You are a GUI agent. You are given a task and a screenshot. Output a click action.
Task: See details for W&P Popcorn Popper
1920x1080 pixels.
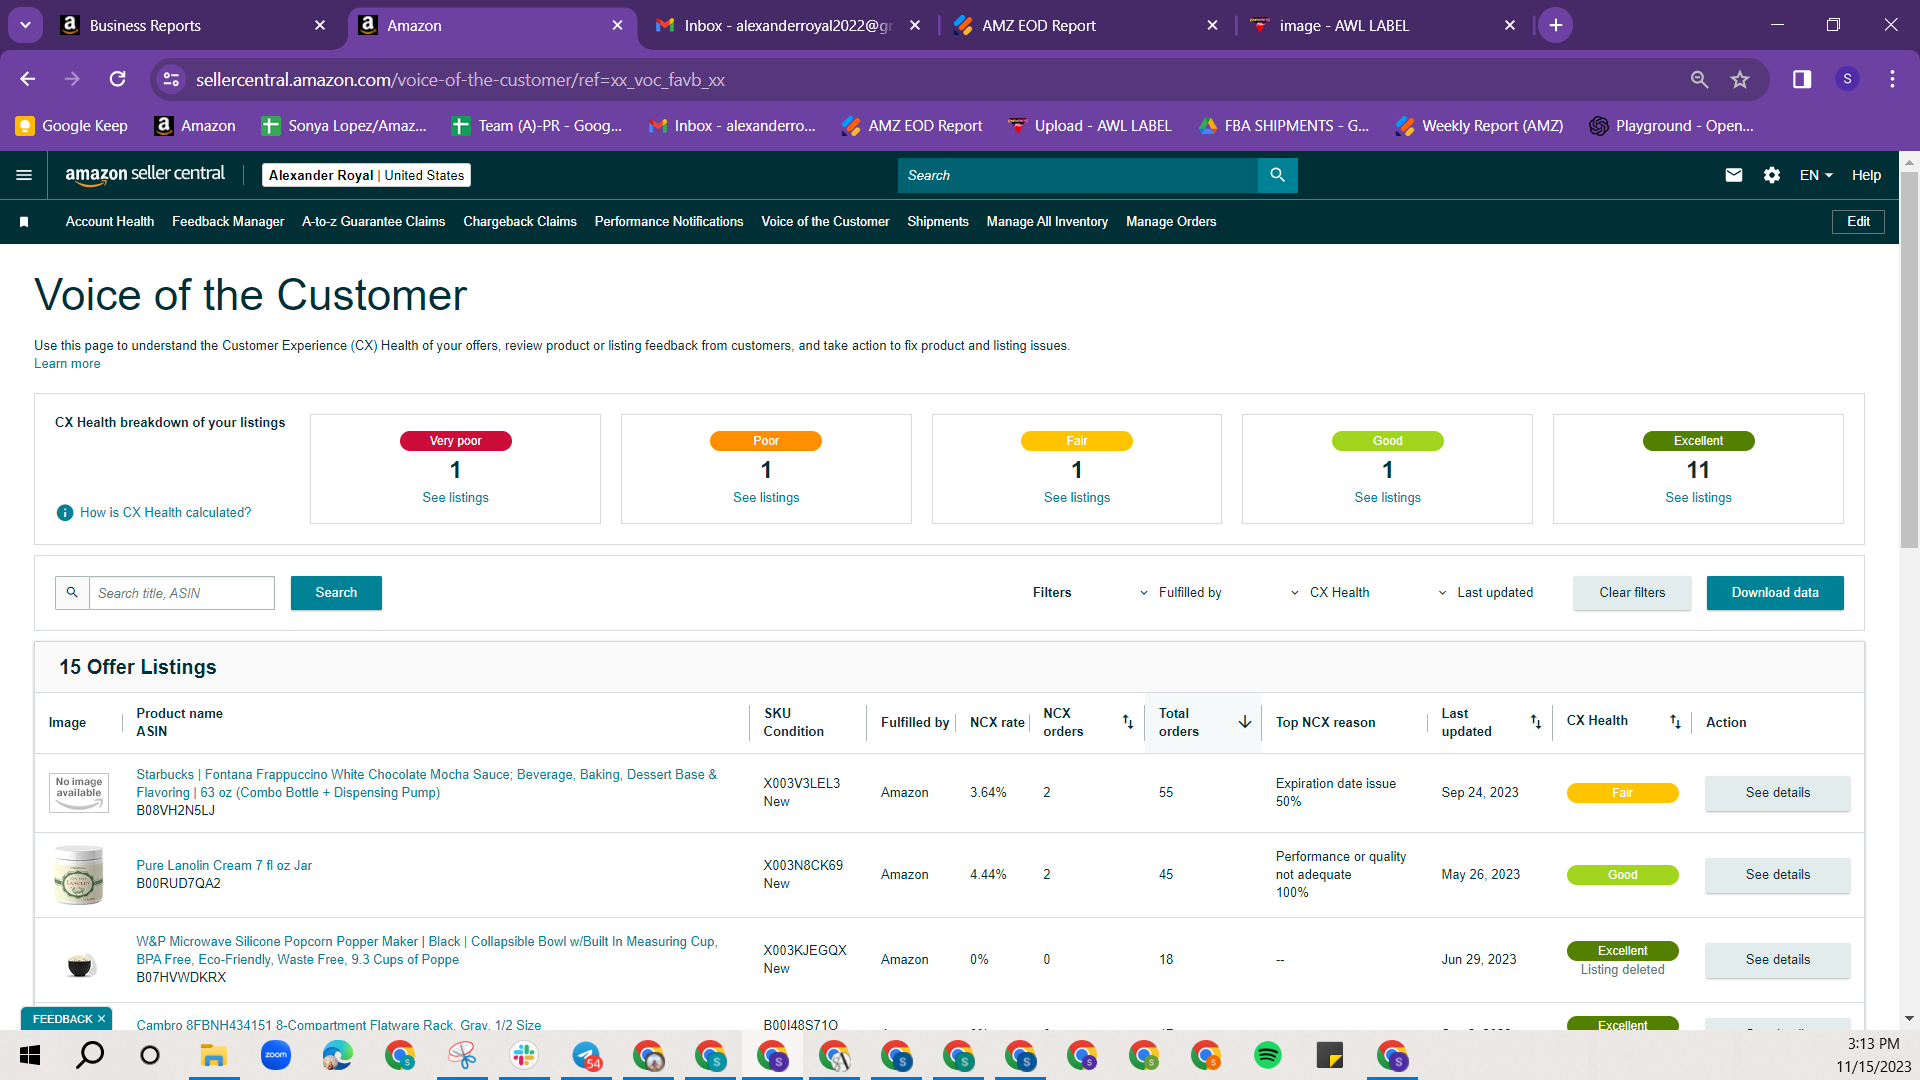click(x=1777, y=960)
